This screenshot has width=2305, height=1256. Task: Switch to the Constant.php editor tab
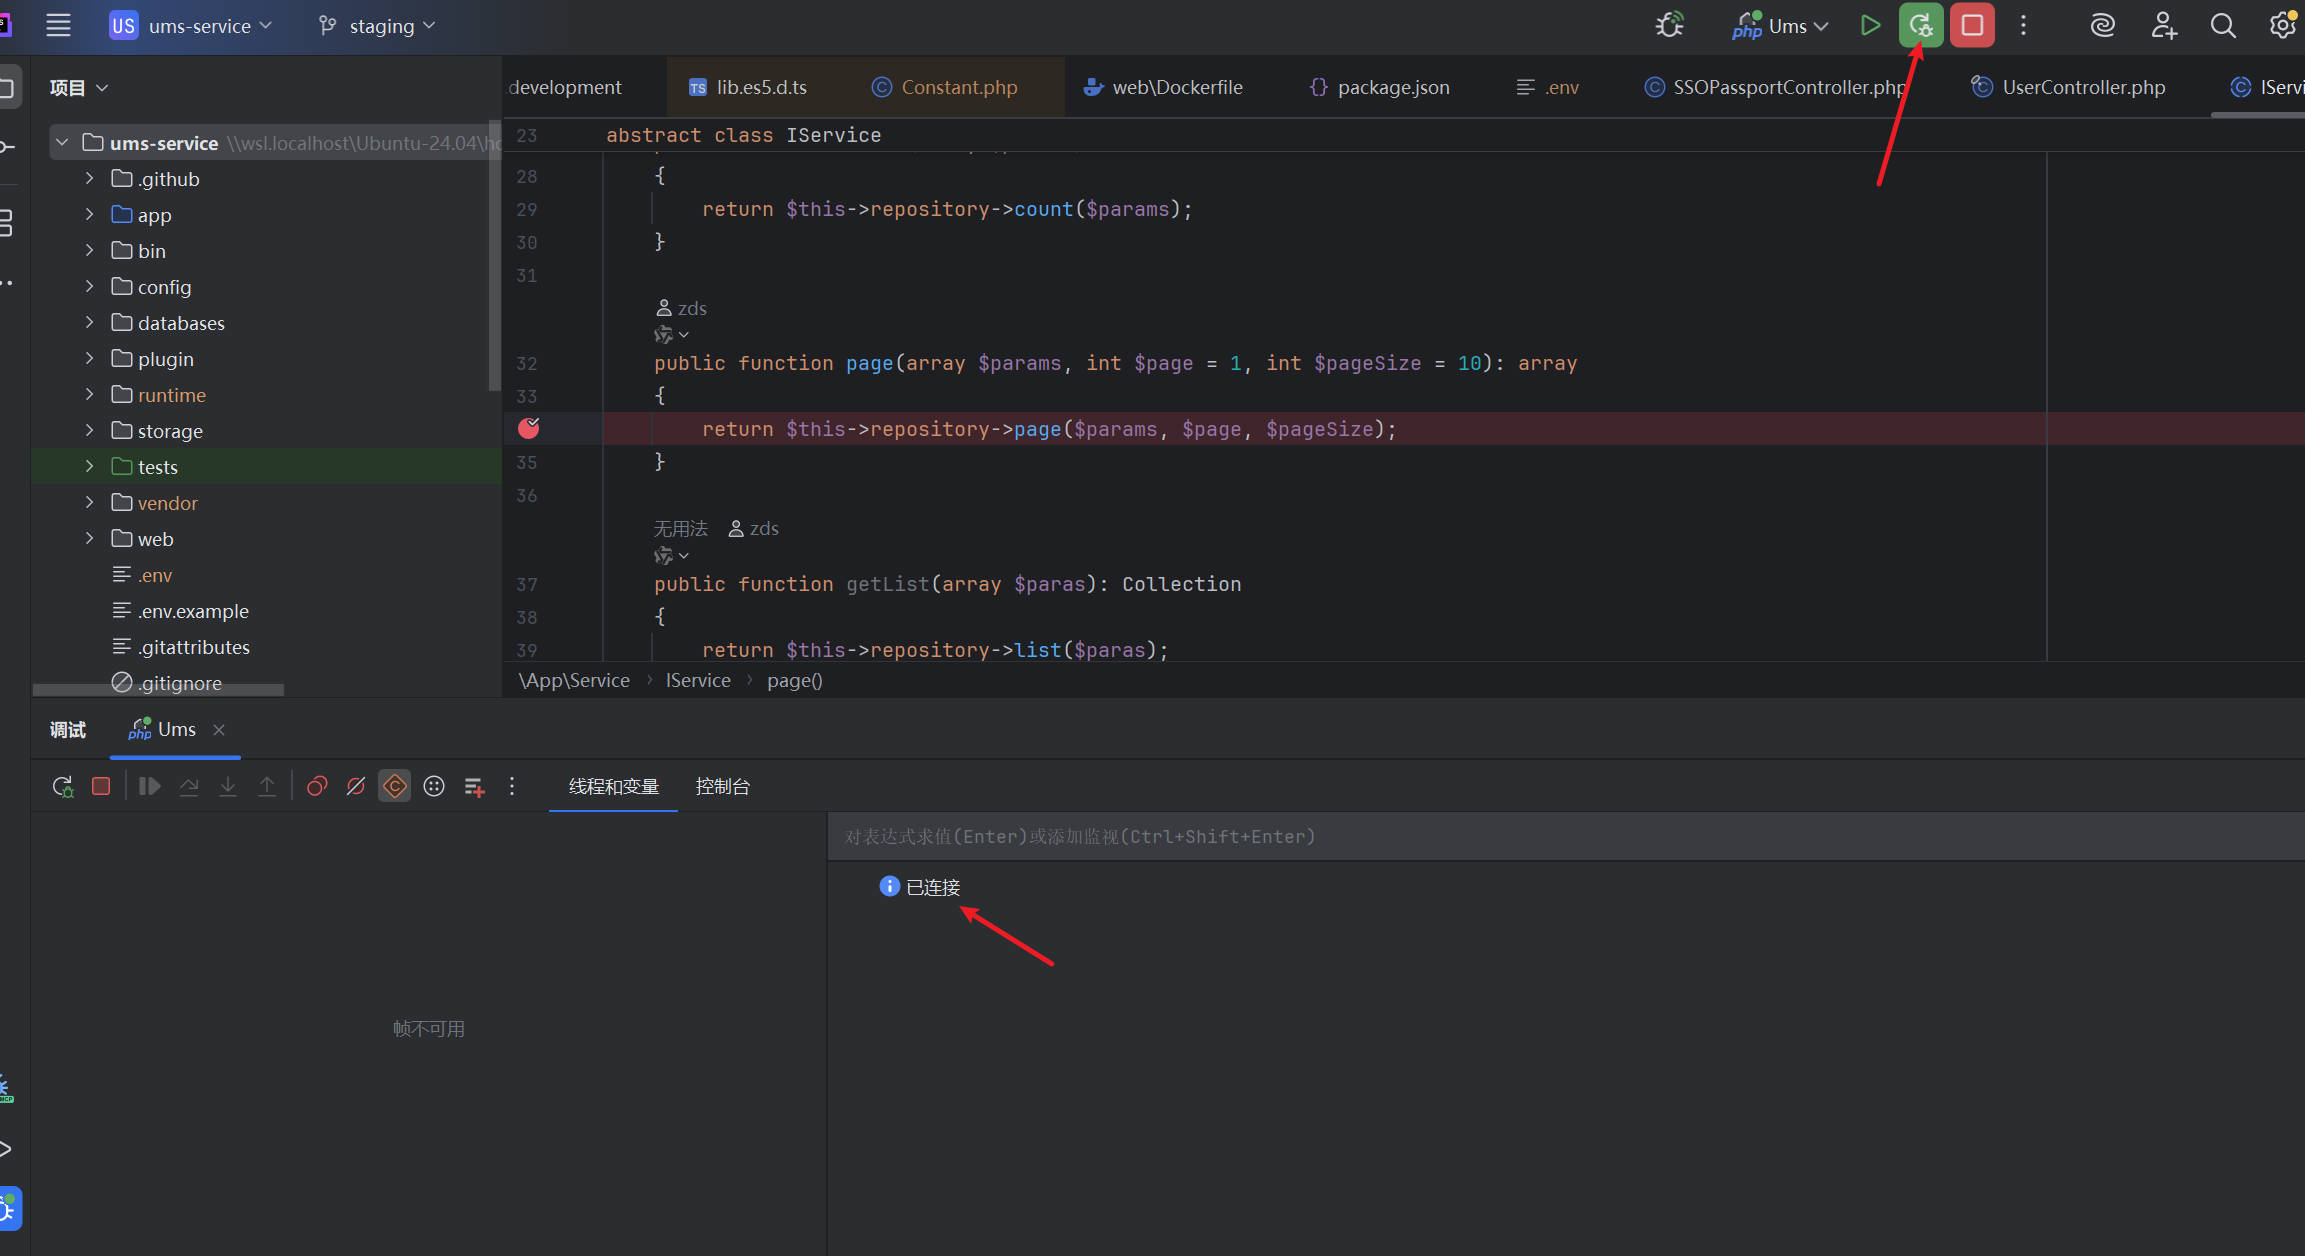point(958,87)
